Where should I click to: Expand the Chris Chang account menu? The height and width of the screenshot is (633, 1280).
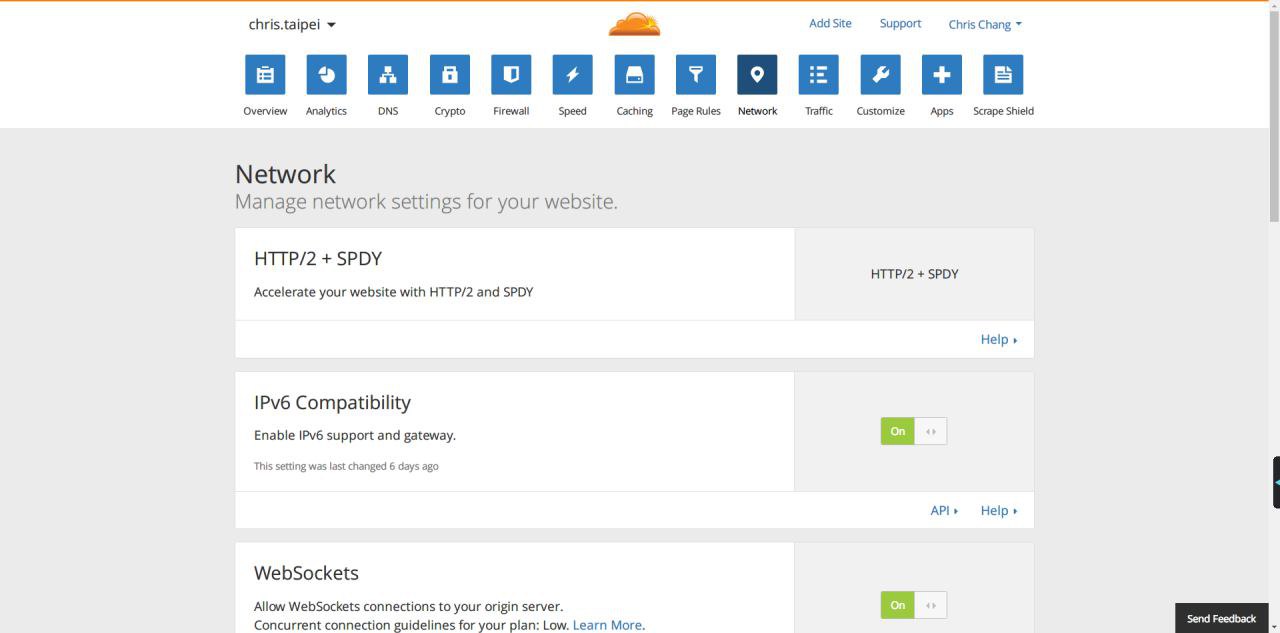pyautogui.click(x=985, y=25)
